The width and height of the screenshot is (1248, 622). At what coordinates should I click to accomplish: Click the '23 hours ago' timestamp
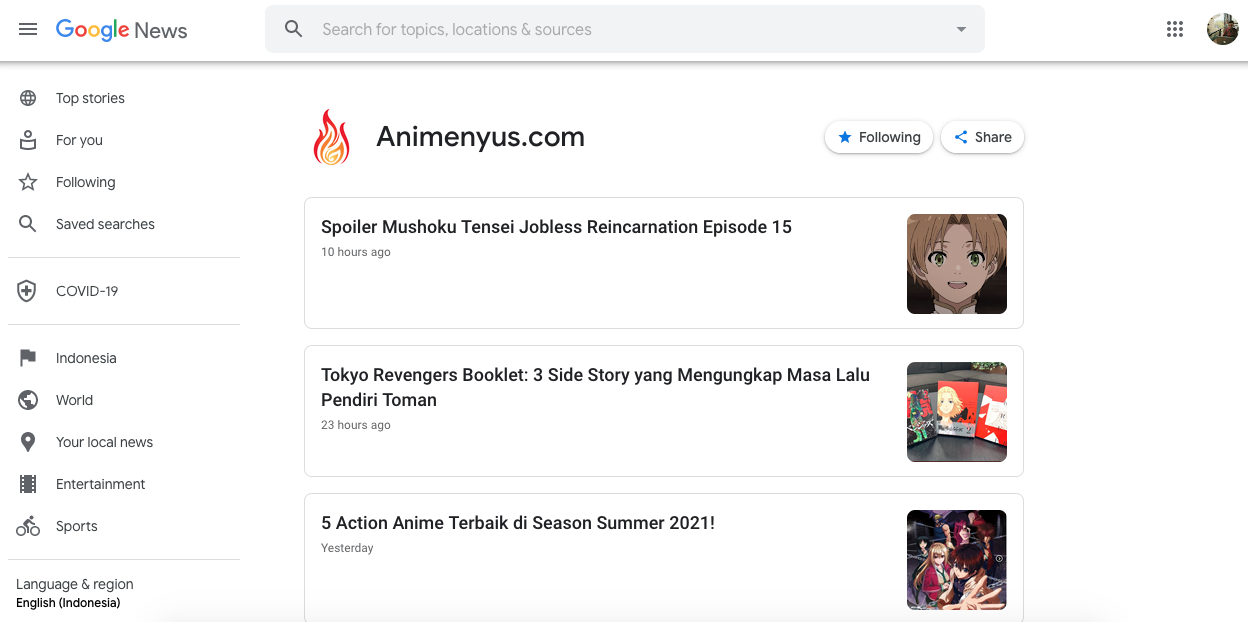click(356, 425)
